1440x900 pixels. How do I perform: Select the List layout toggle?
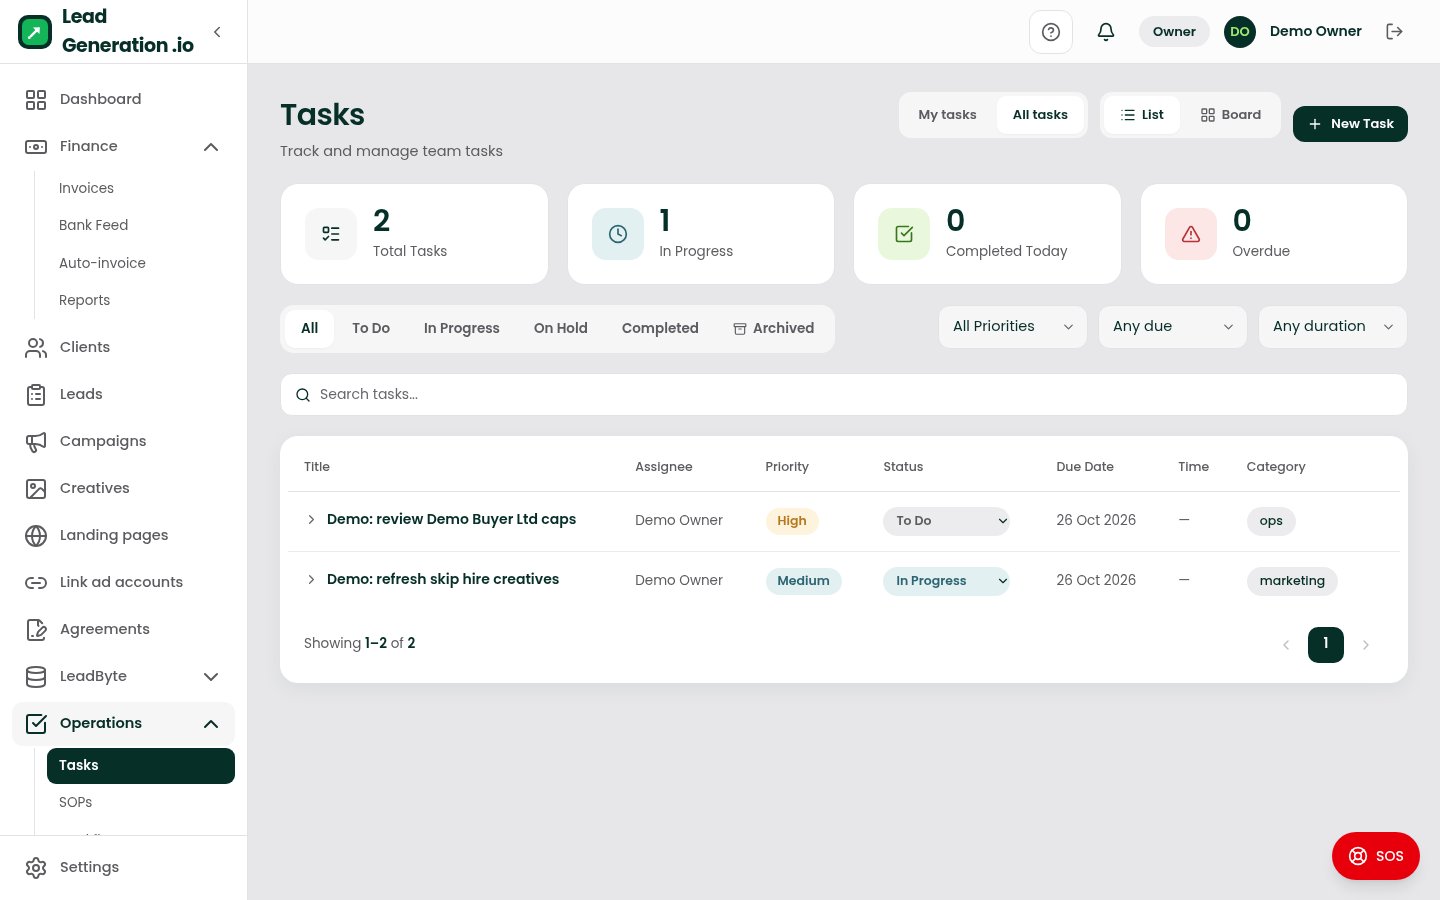(x=1142, y=115)
